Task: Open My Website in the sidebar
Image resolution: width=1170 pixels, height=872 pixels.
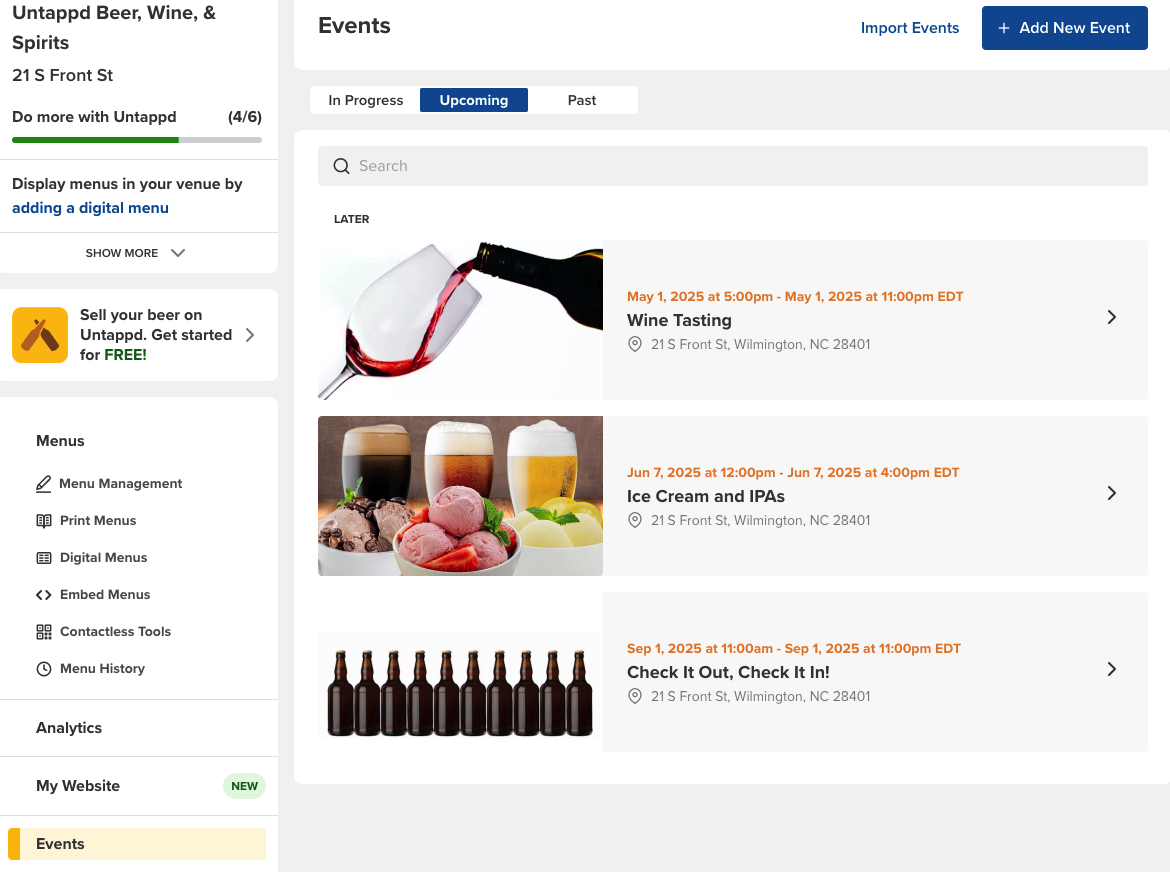Action: tap(78, 786)
